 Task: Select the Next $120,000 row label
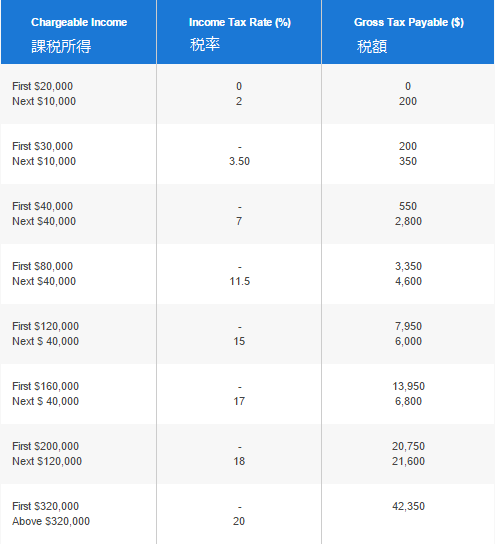tap(47, 461)
